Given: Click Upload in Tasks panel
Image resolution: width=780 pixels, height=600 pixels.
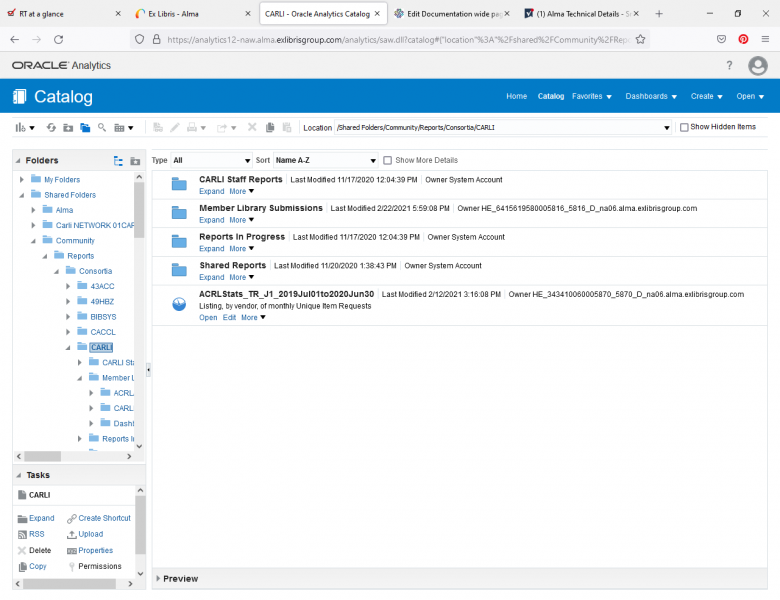Looking at the screenshot, I should click(x=91, y=534).
